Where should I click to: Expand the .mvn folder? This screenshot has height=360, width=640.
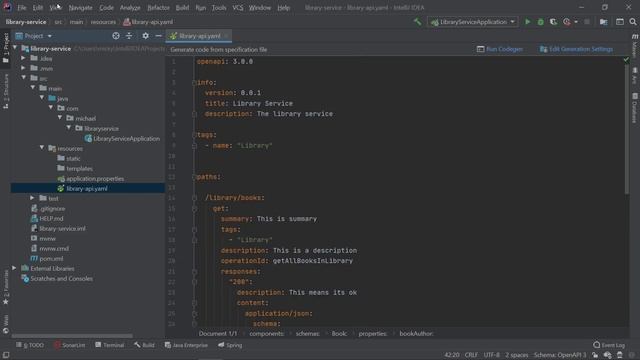[24, 68]
